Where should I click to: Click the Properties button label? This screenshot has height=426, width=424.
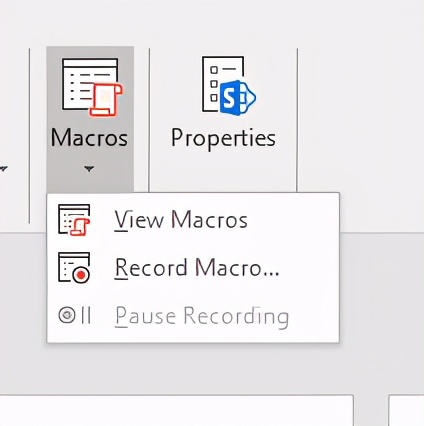pyautogui.click(x=223, y=139)
